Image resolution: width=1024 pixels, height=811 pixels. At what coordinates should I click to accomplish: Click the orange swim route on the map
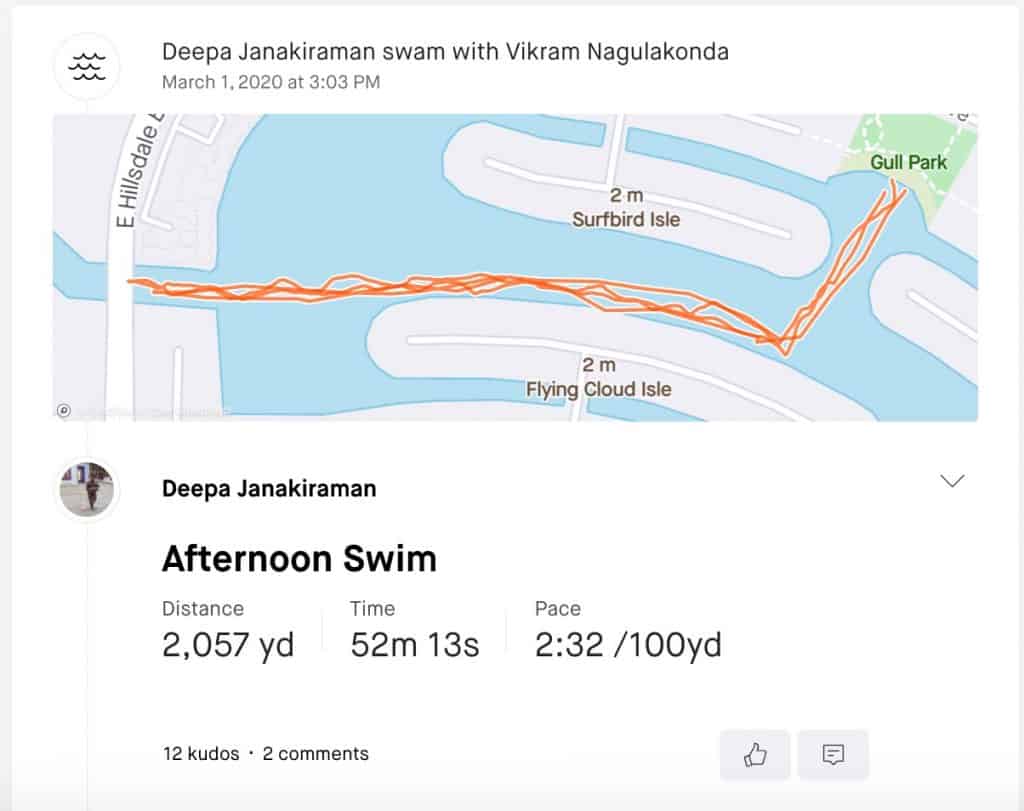click(x=400, y=287)
